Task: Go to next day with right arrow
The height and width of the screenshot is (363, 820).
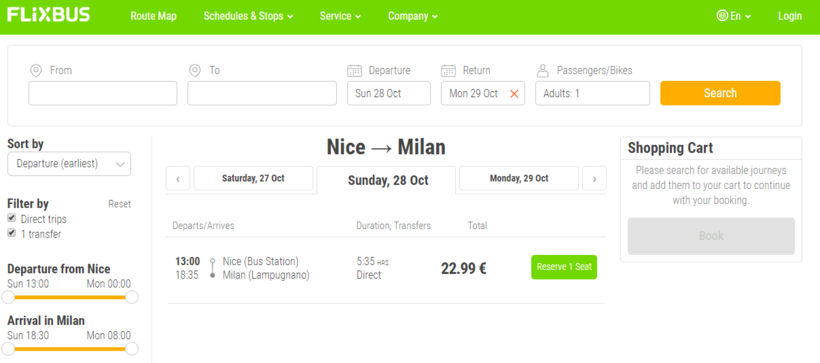Action: click(x=595, y=178)
